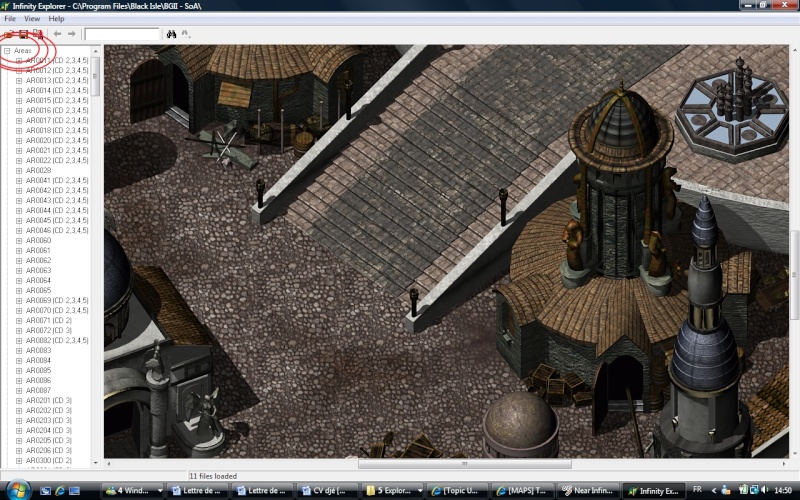This screenshot has height=500, width=800.
Task: Select tree item AR0064
Action: coord(38,281)
